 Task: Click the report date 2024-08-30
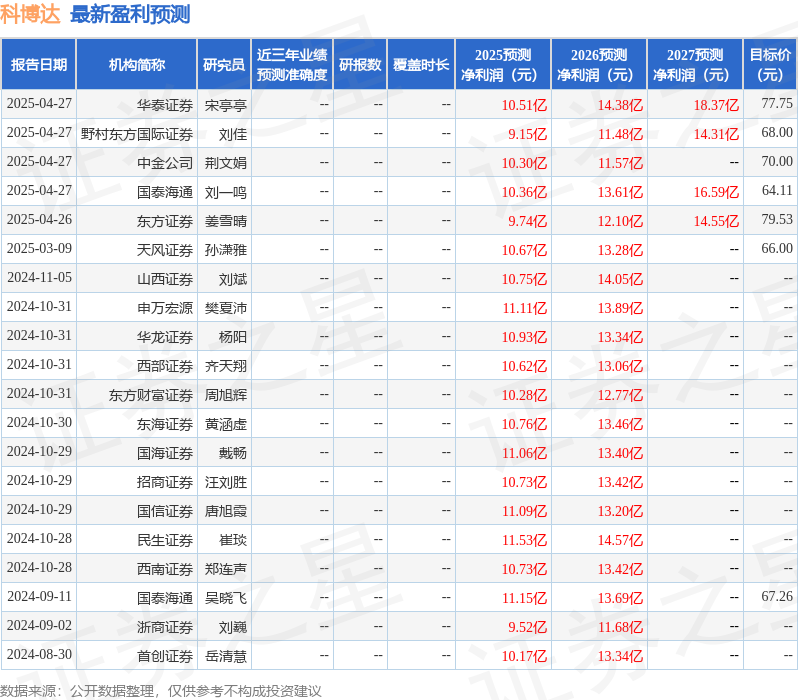tap(39, 655)
